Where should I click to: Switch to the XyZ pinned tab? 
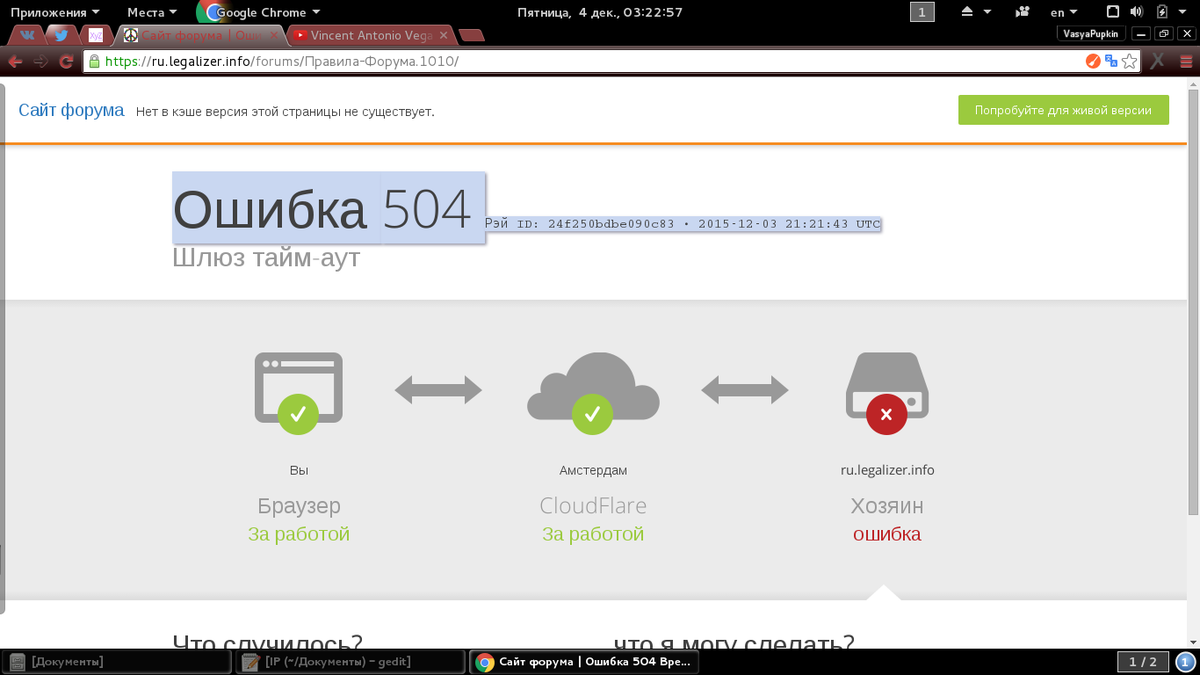[x=96, y=35]
